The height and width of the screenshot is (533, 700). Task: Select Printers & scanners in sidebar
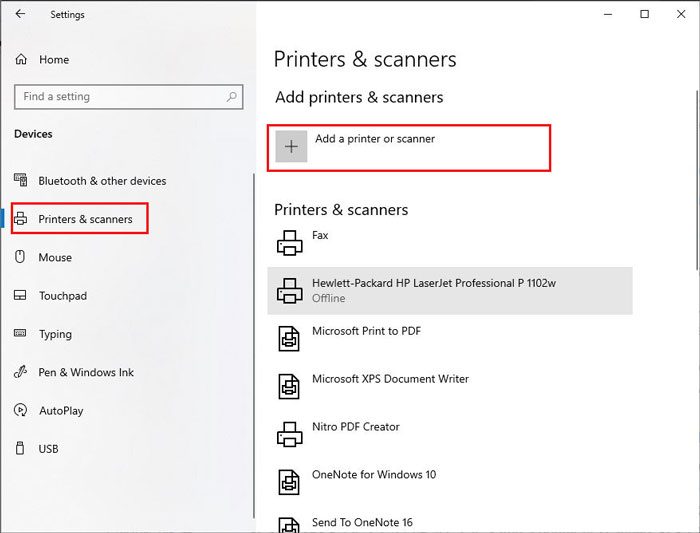79,218
